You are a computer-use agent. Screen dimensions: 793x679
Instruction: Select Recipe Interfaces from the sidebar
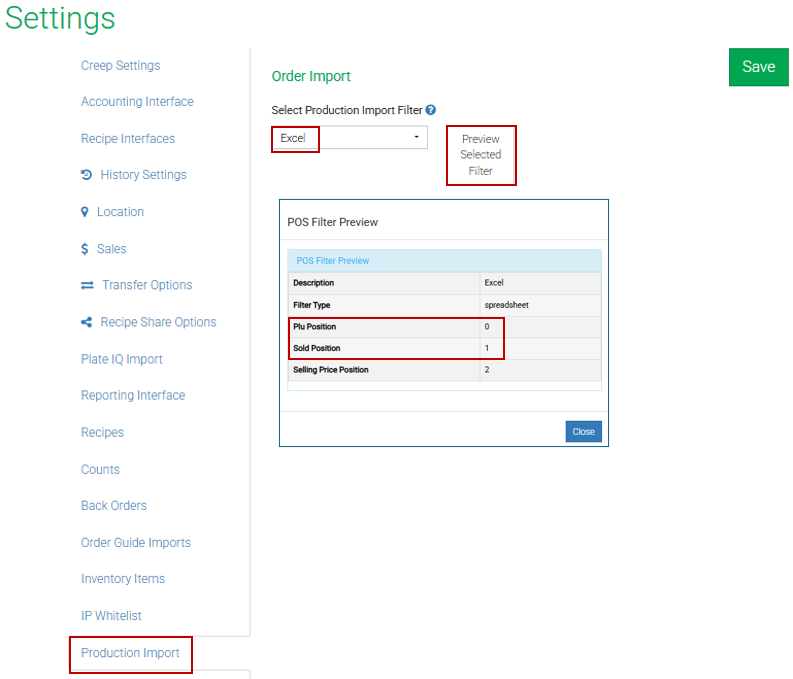[128, 139]
